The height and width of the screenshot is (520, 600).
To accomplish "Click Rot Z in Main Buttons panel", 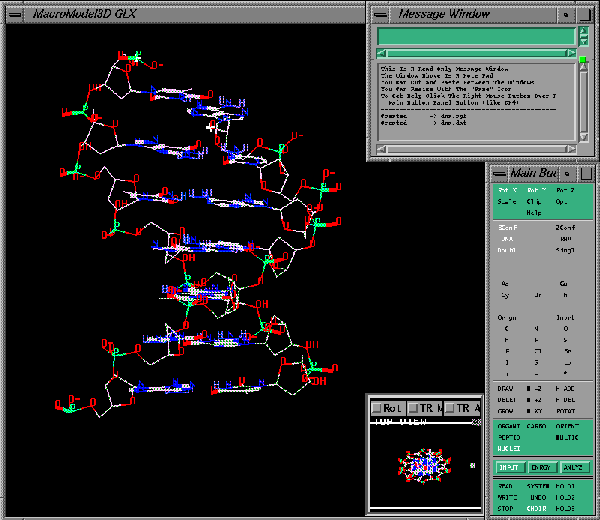I will [565, 190].
